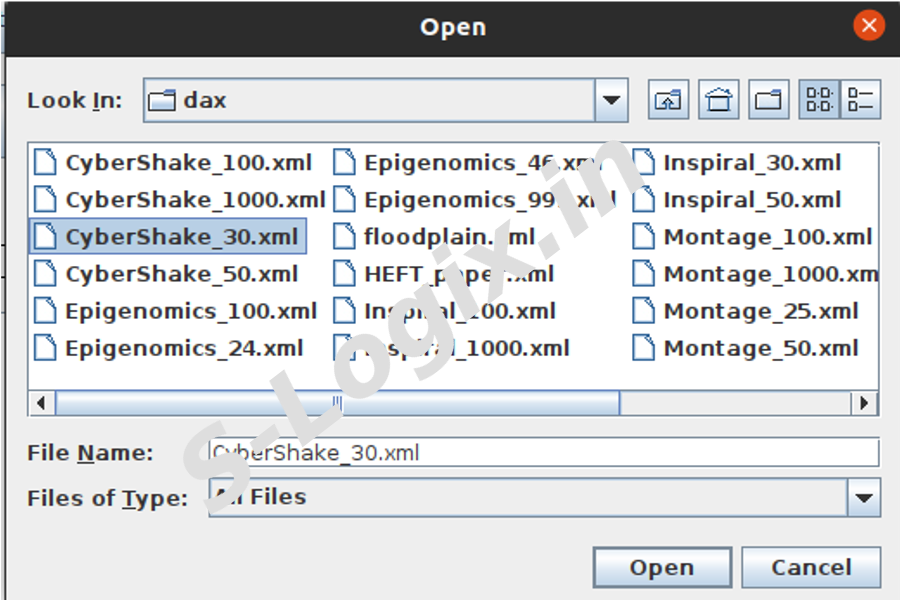
Task: Switch to List view mode
Action: pos(819,100)
